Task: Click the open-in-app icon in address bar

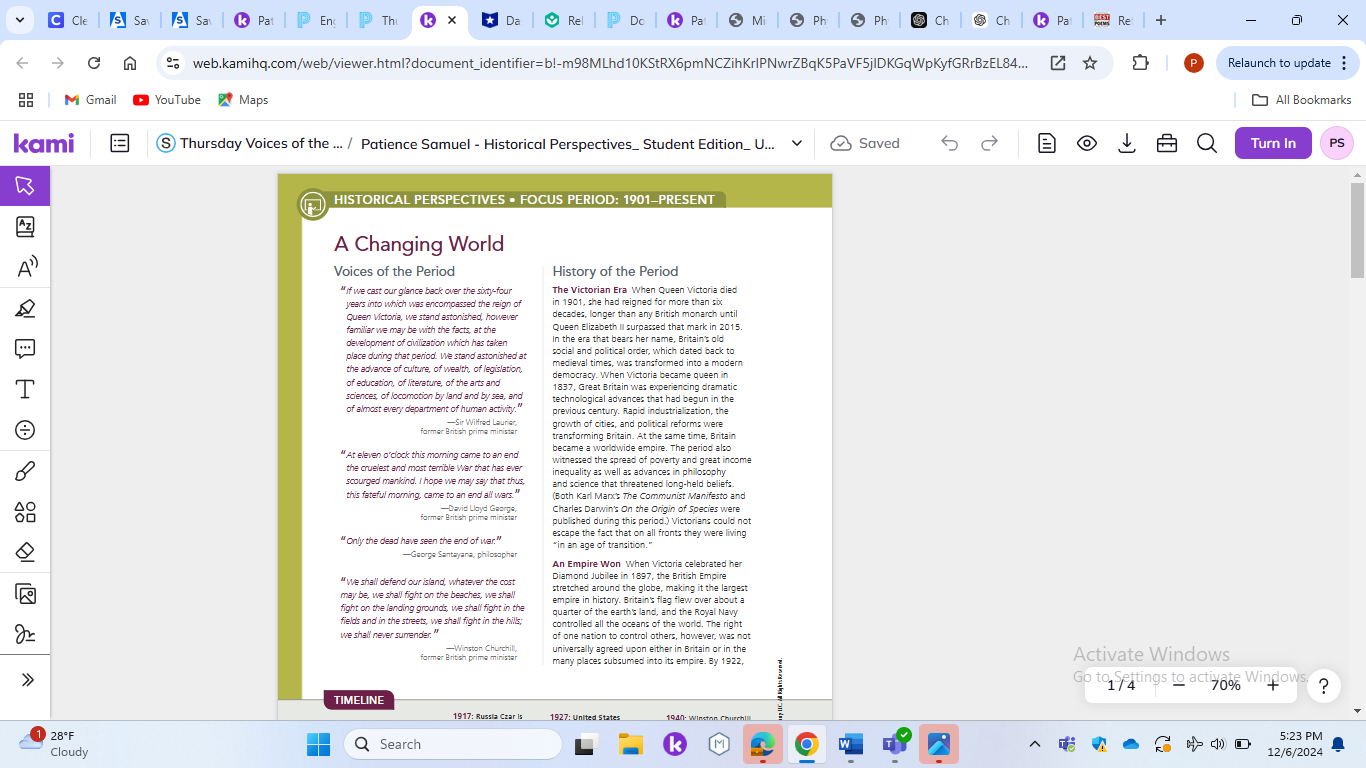Action: coord(1058,63)
